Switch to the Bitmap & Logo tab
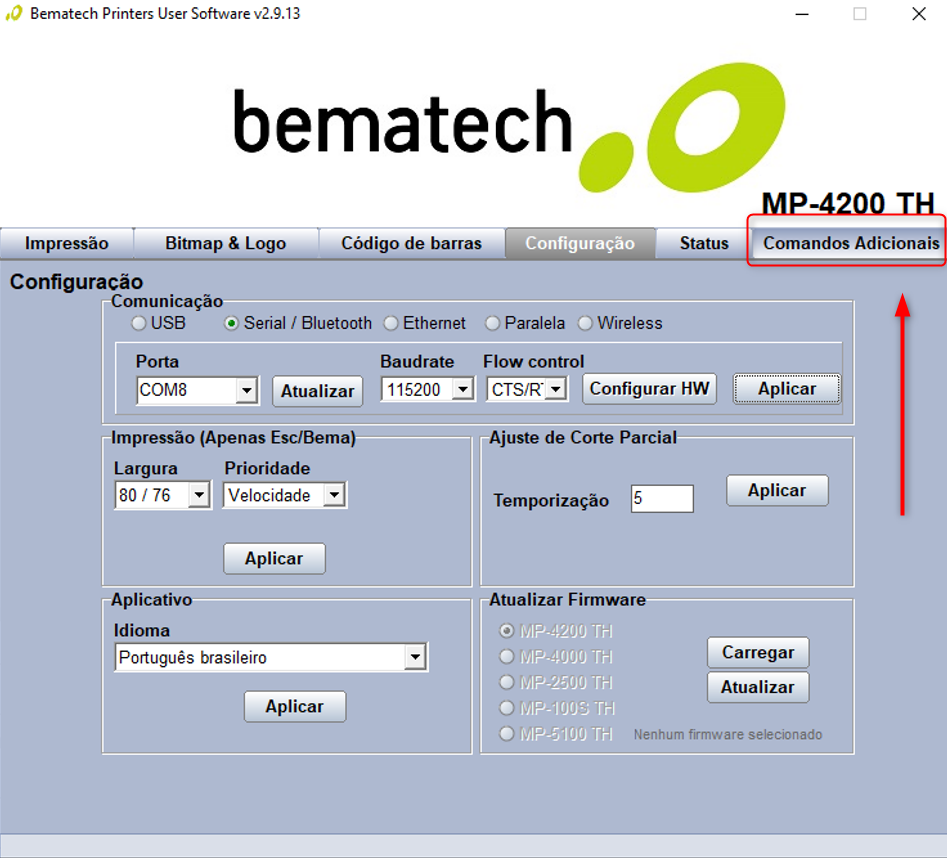Image resolution: width=947 pixels, height=858 pixels. coord(225,243)
